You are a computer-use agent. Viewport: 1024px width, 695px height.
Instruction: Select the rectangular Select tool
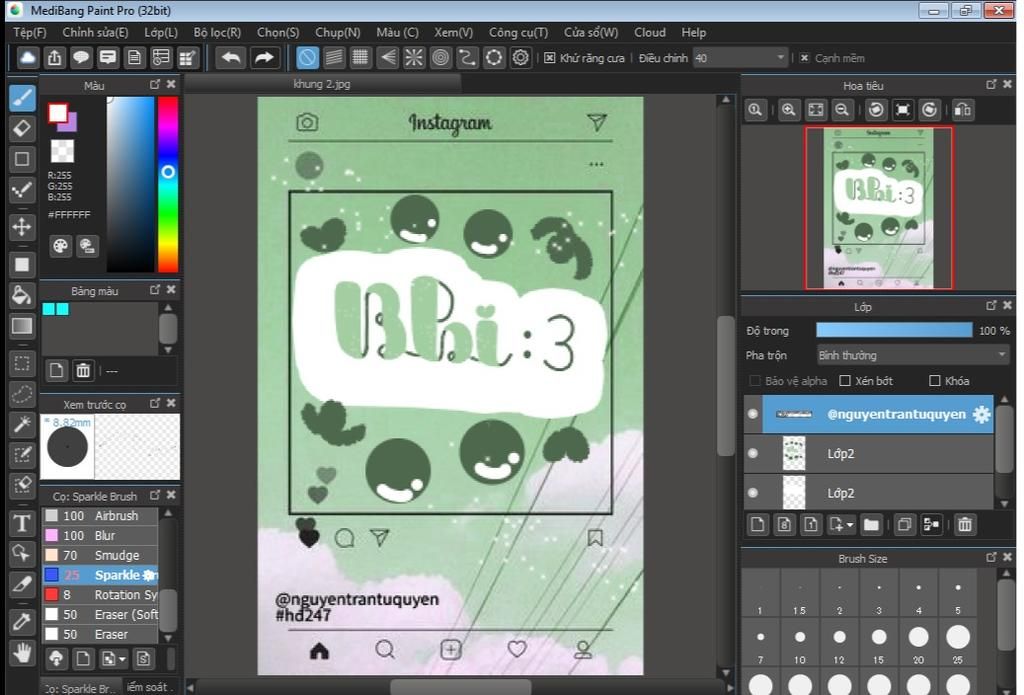22,364
